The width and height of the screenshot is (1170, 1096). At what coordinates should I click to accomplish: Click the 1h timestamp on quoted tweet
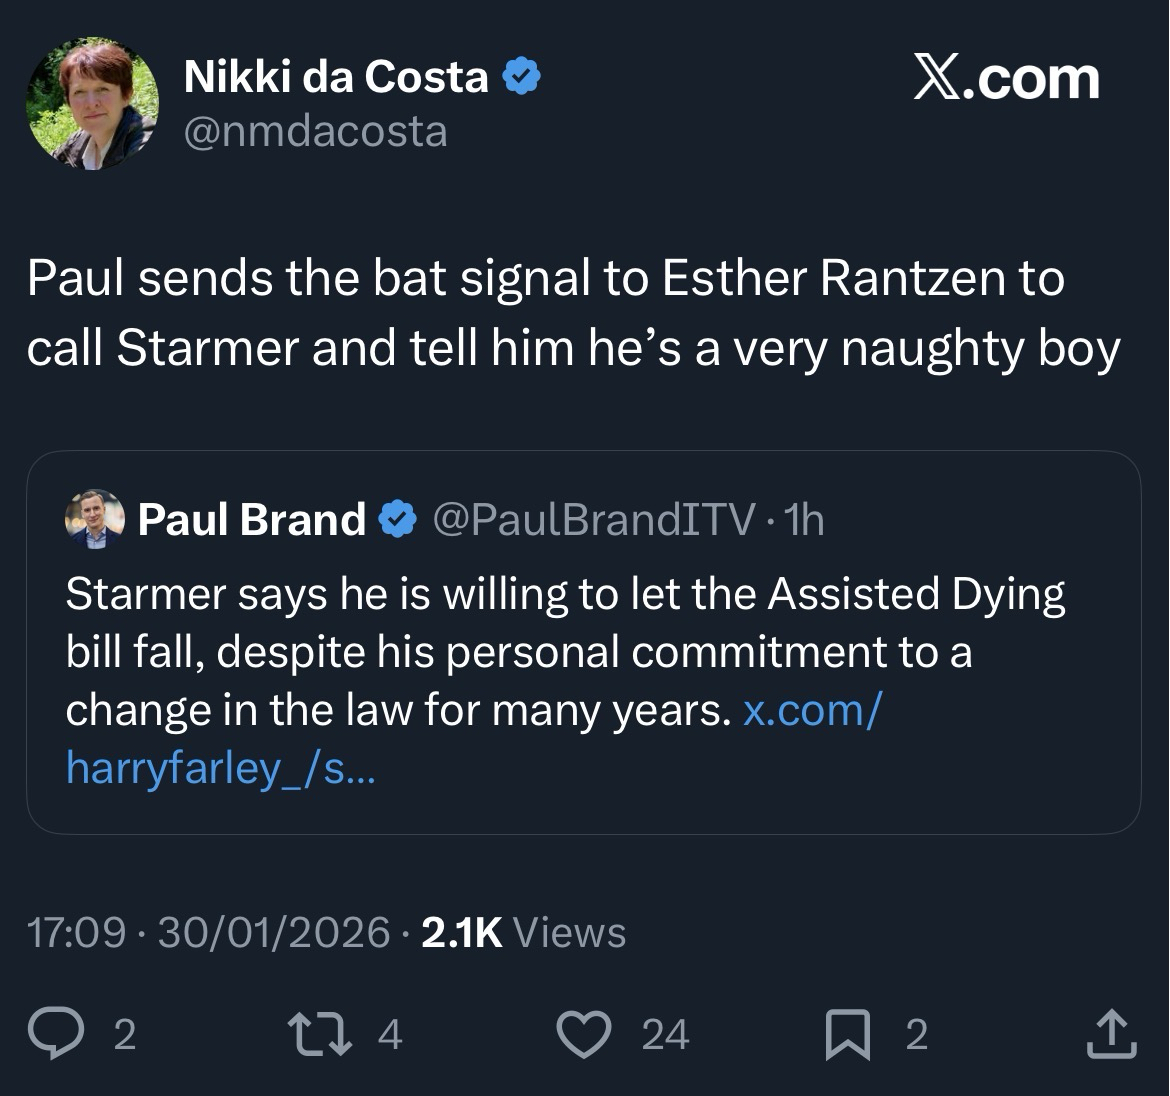(x=804, y=519)
